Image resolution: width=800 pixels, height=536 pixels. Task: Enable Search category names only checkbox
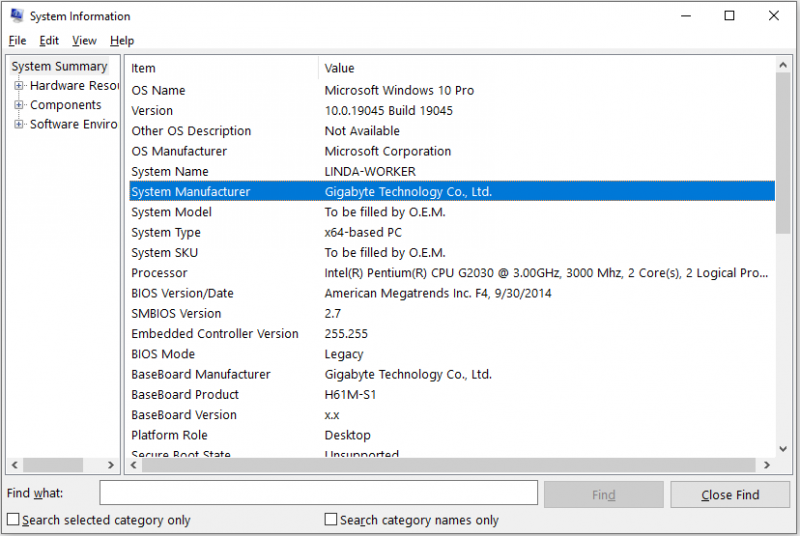coord(331,520)
